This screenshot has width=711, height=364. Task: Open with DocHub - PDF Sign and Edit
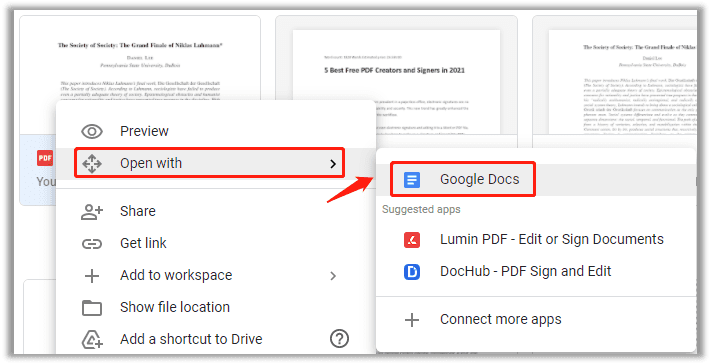(536, 272)
